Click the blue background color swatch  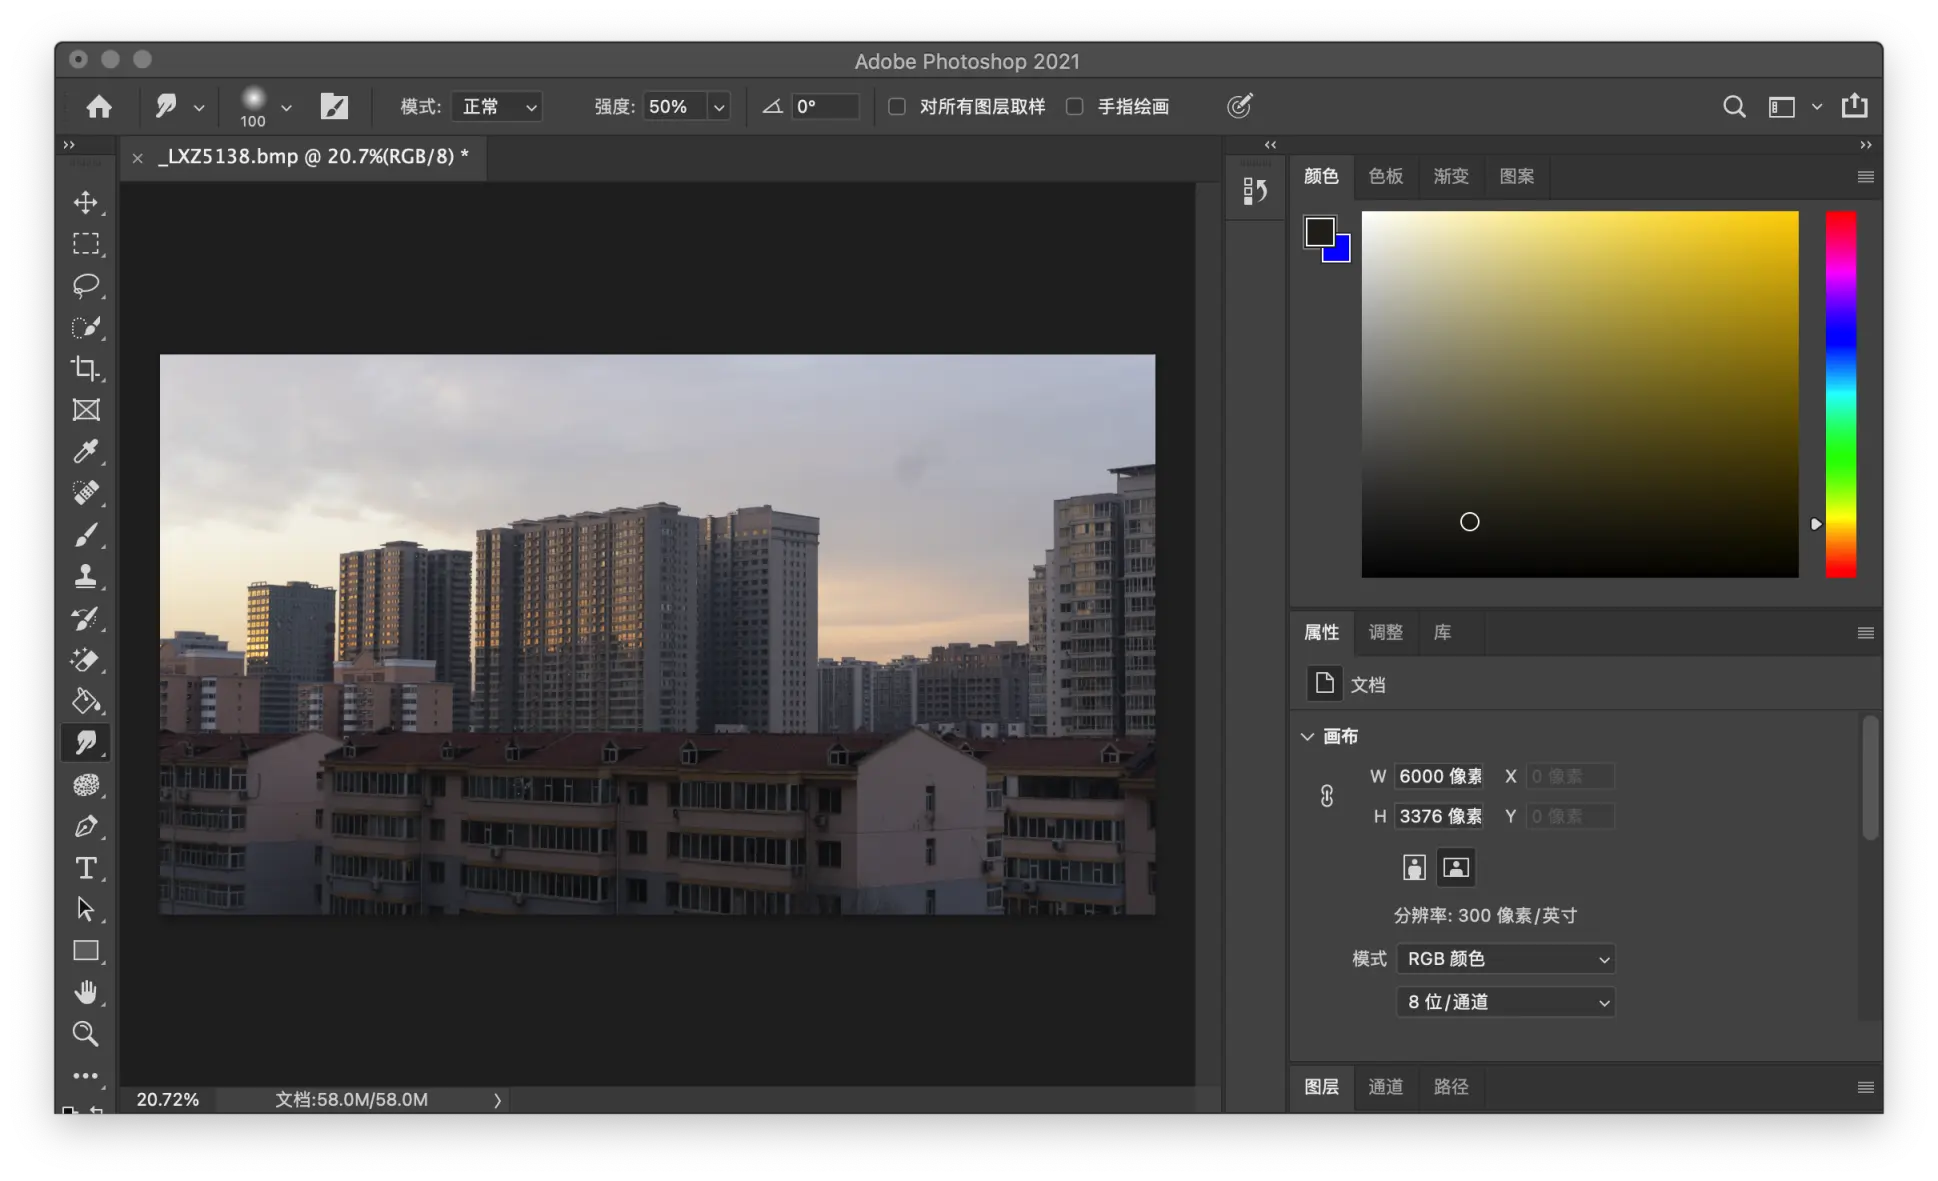(x=1342, y=253)
